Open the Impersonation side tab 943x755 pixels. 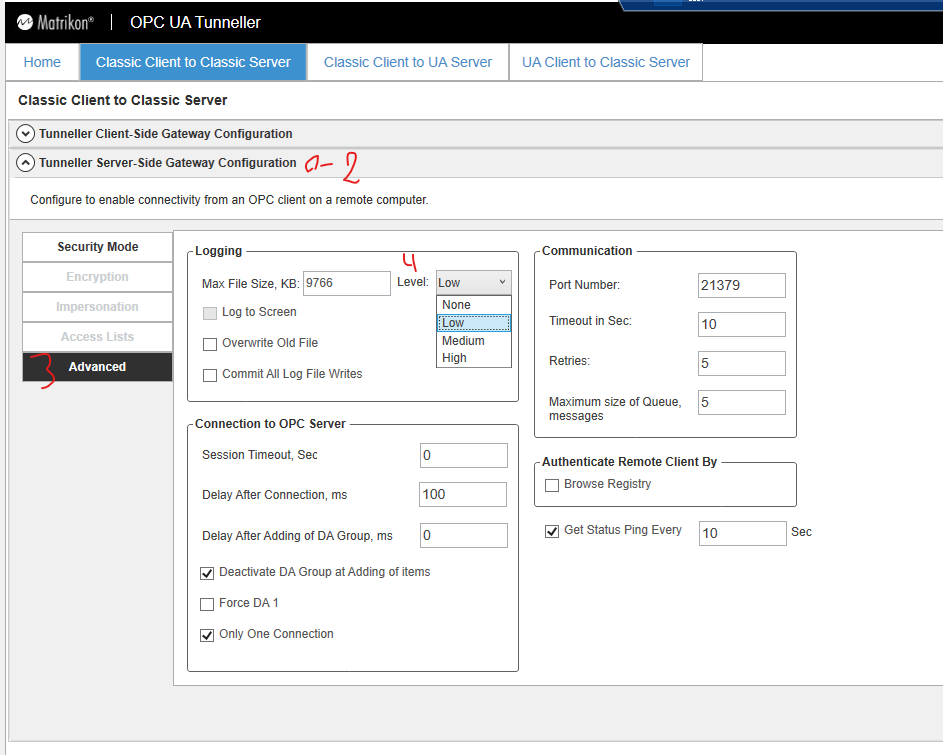(x=97, y=307)
